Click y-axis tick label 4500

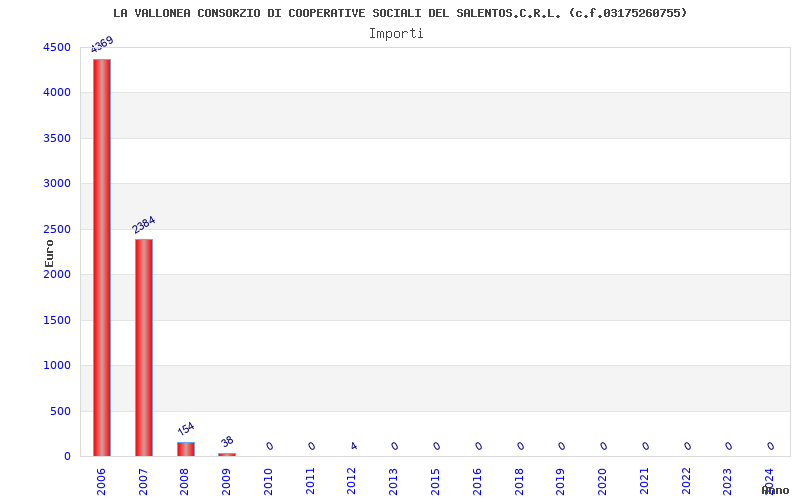click(x=57, y=47)
